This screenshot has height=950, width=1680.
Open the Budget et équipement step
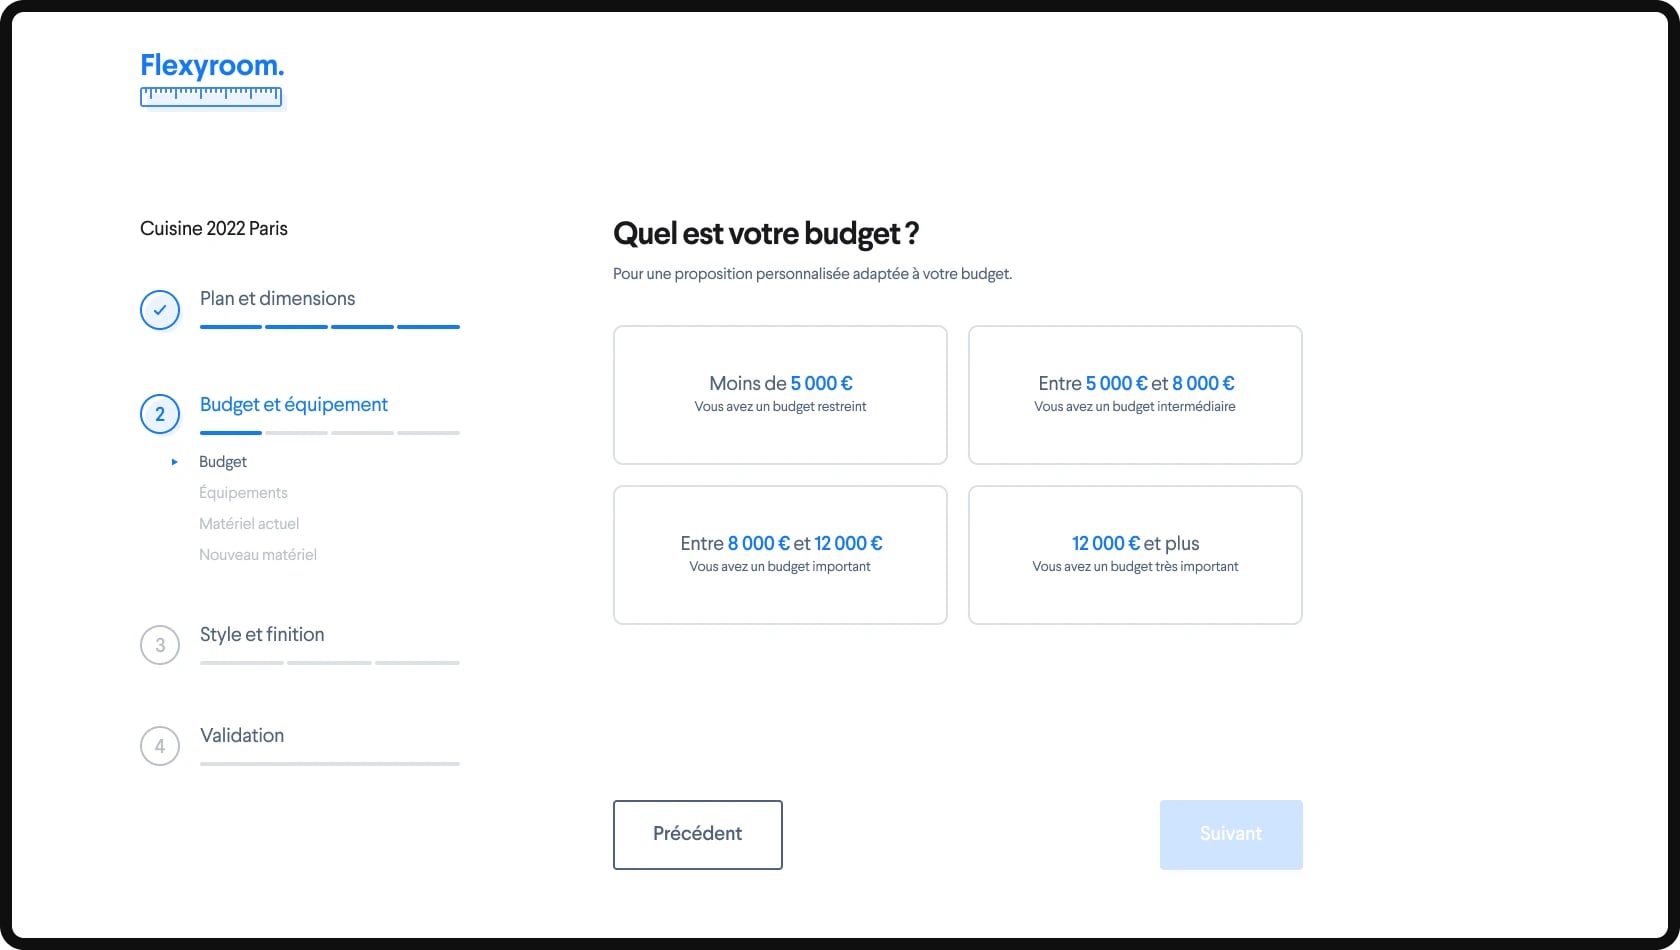coord(294,404)
